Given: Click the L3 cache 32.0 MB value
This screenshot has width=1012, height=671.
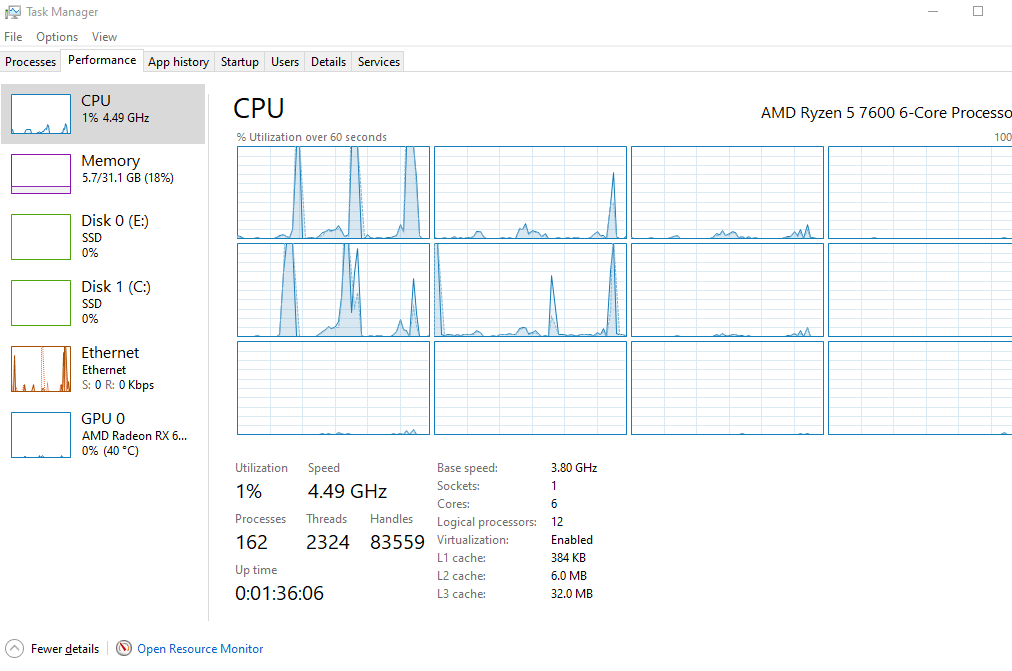Looking at the screenshot, I should [x=572, y=594].
